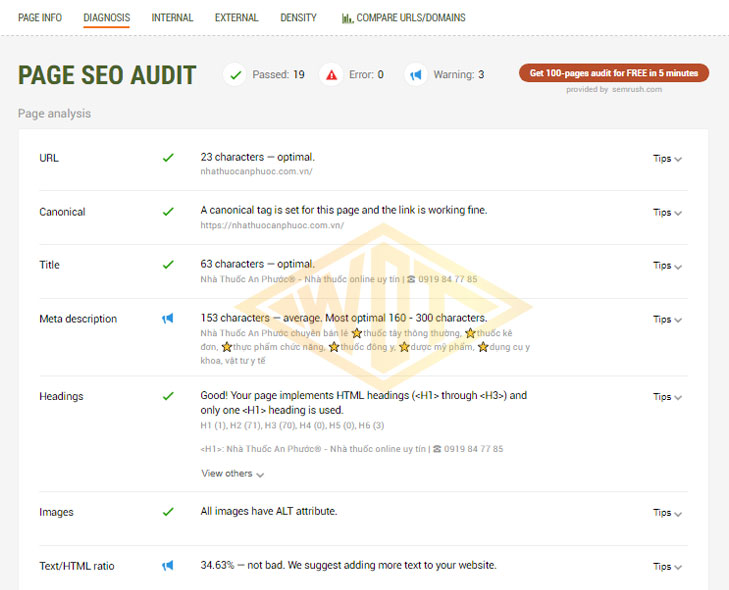Click the PAGE SEO AUDIT heading
729x590 pixels.
(107, 75)
